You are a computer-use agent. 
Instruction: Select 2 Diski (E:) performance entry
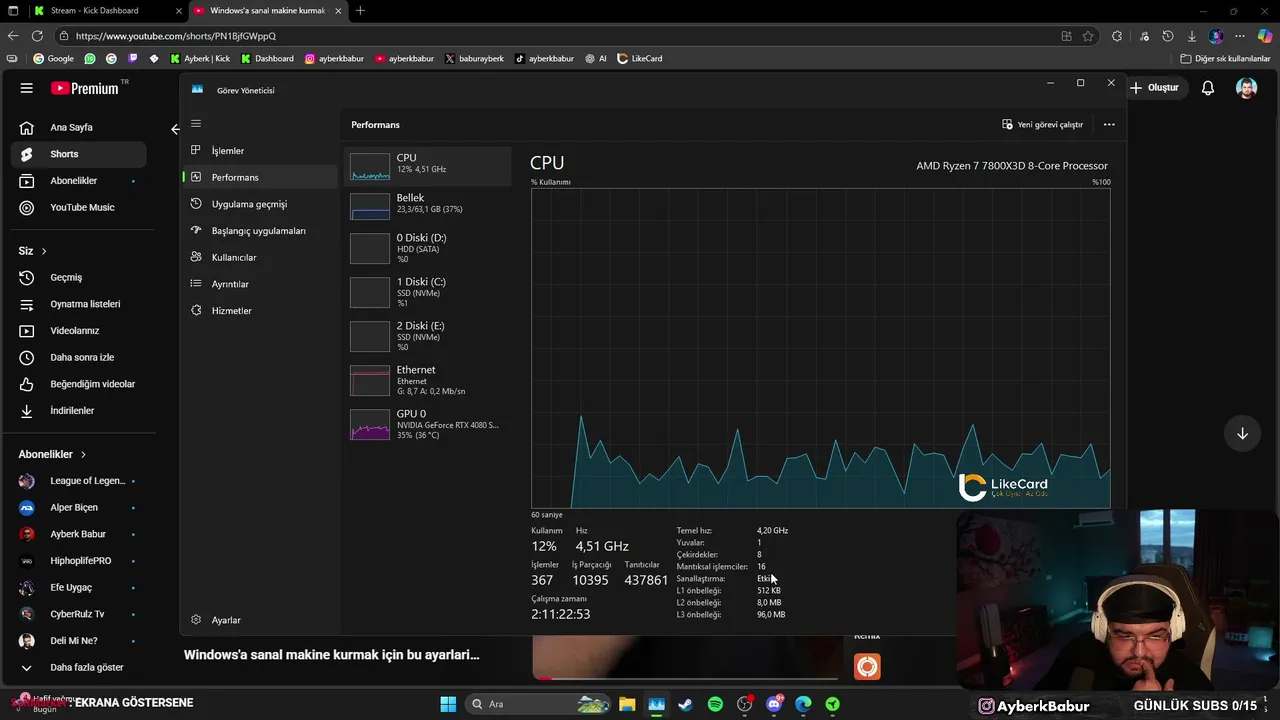[x=427, y=336]
